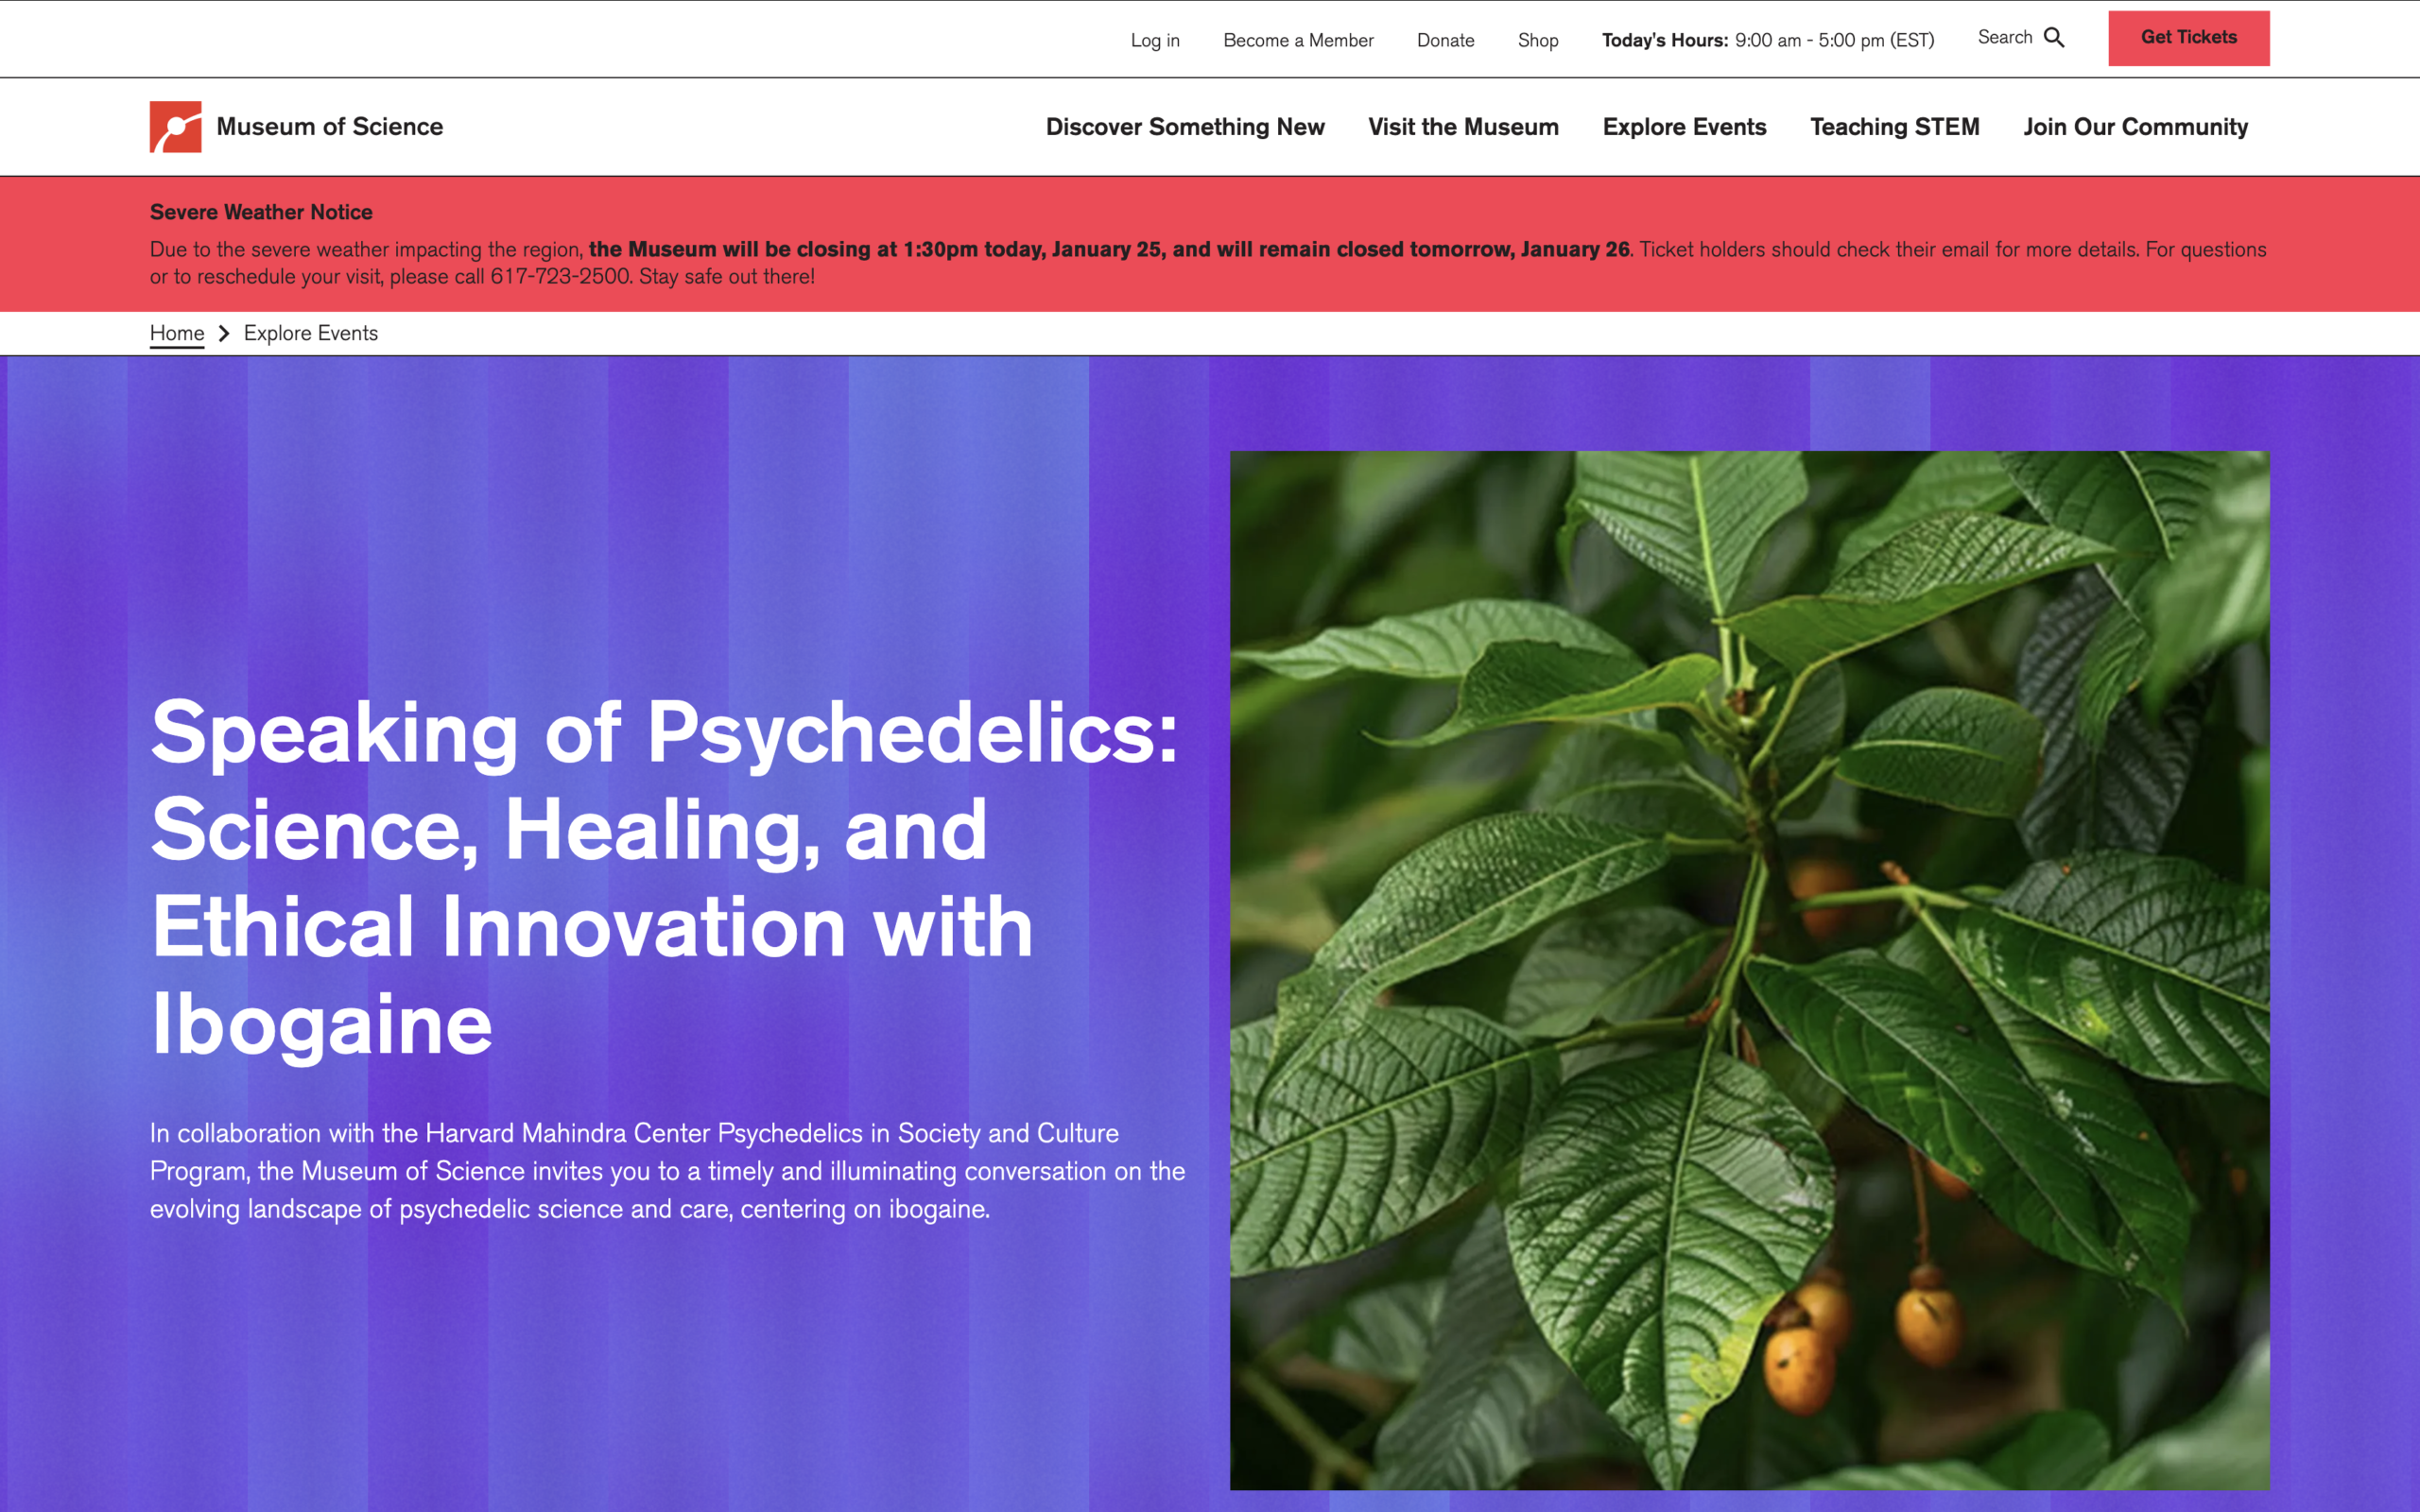
Task: Go to Home via the breadcrumb
Action: [x=176, y=332]
